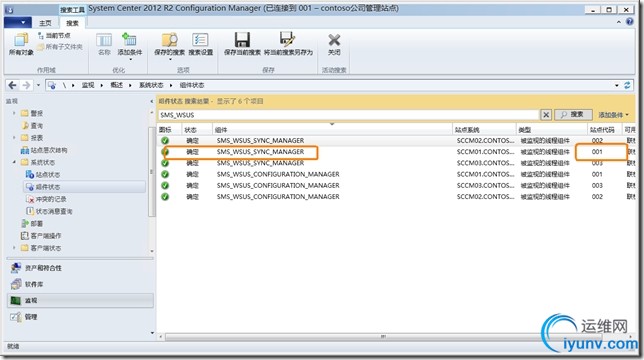Viewport: 644px width, 360px height.
Task: Select 当前节点 (Current Node) scope option
Action: click(54, 36)
